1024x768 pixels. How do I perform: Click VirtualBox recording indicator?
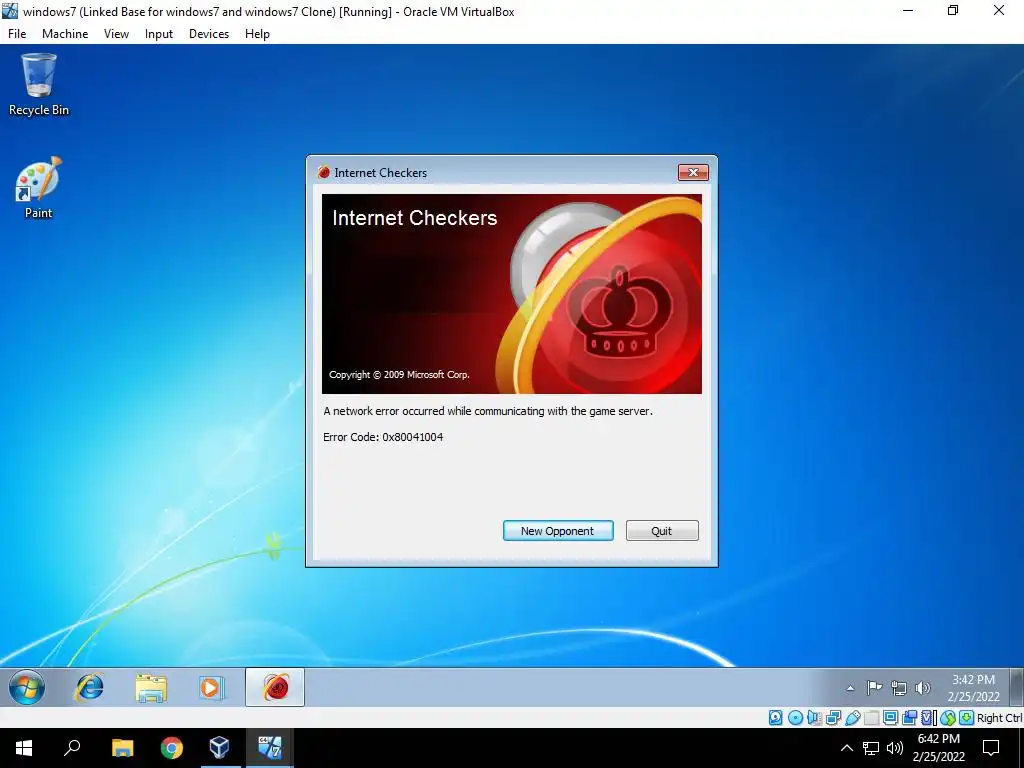coord(909,718)
